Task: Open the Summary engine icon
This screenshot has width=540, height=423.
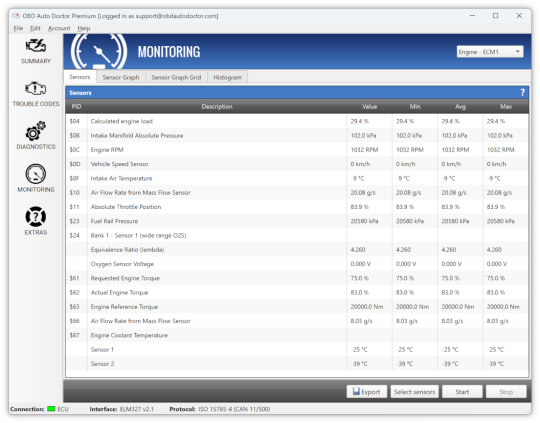Action: [36, 46]
